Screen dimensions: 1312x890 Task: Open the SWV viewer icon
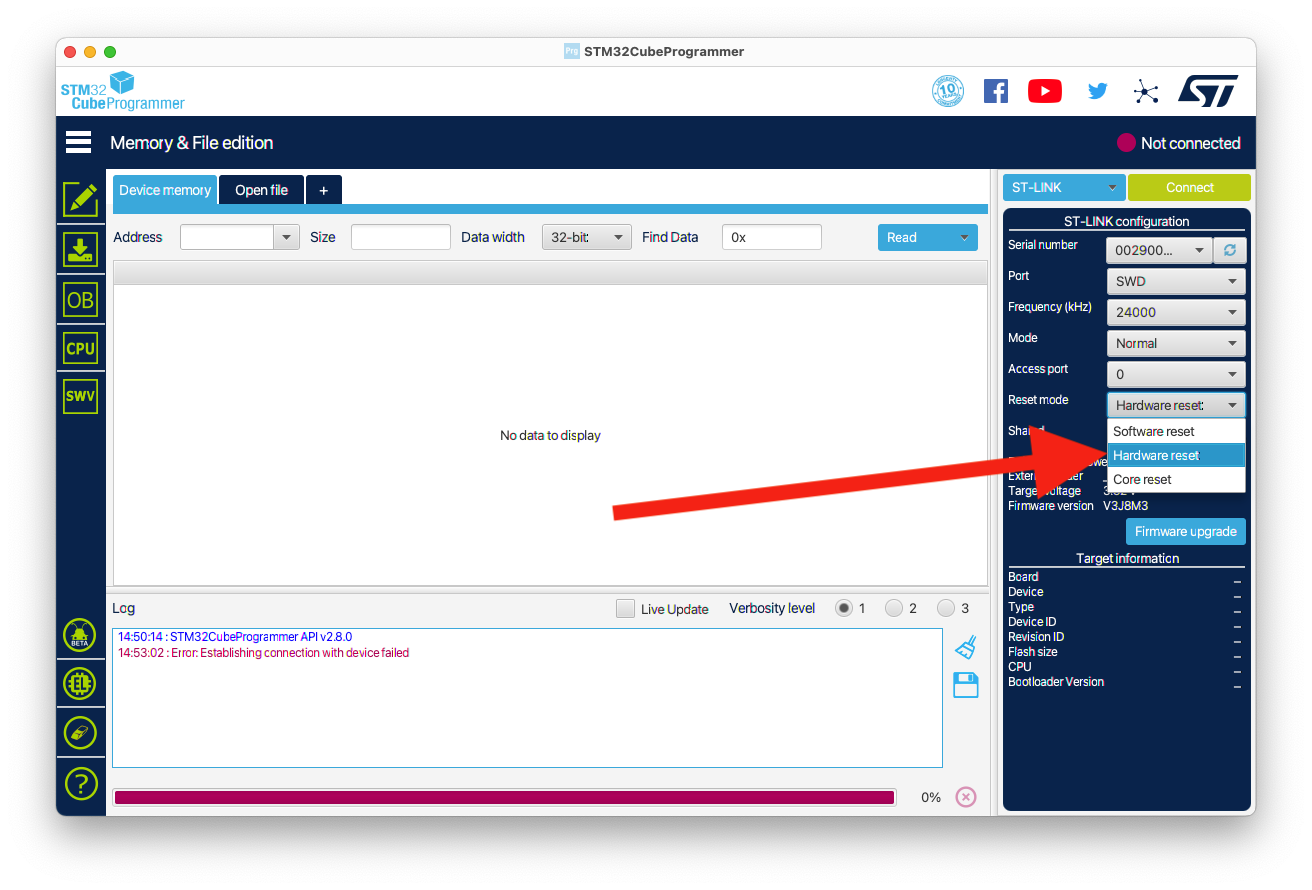coord(80,396)
